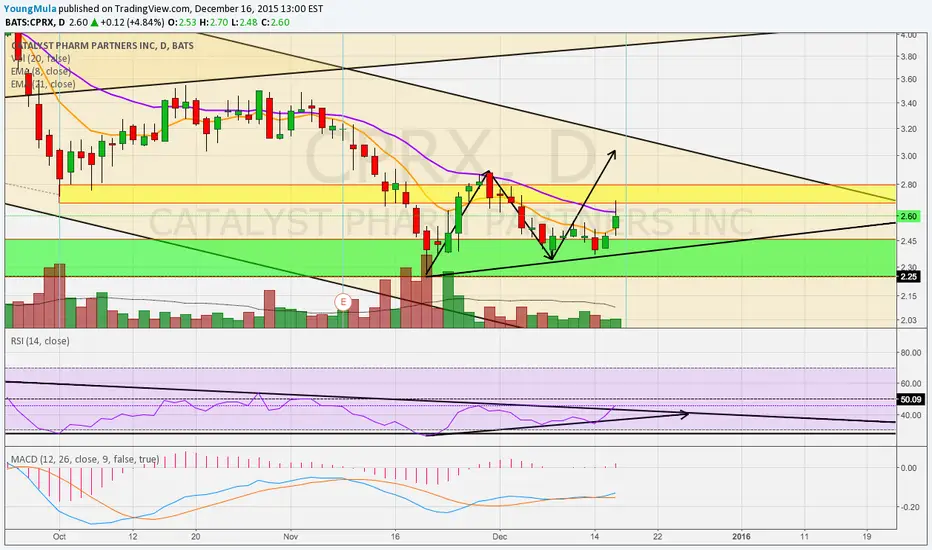Screen dimensions: 932x550
Task: Select the RSI 80.00 axis label
Action: pyautogui.click(x=911, y=353)
